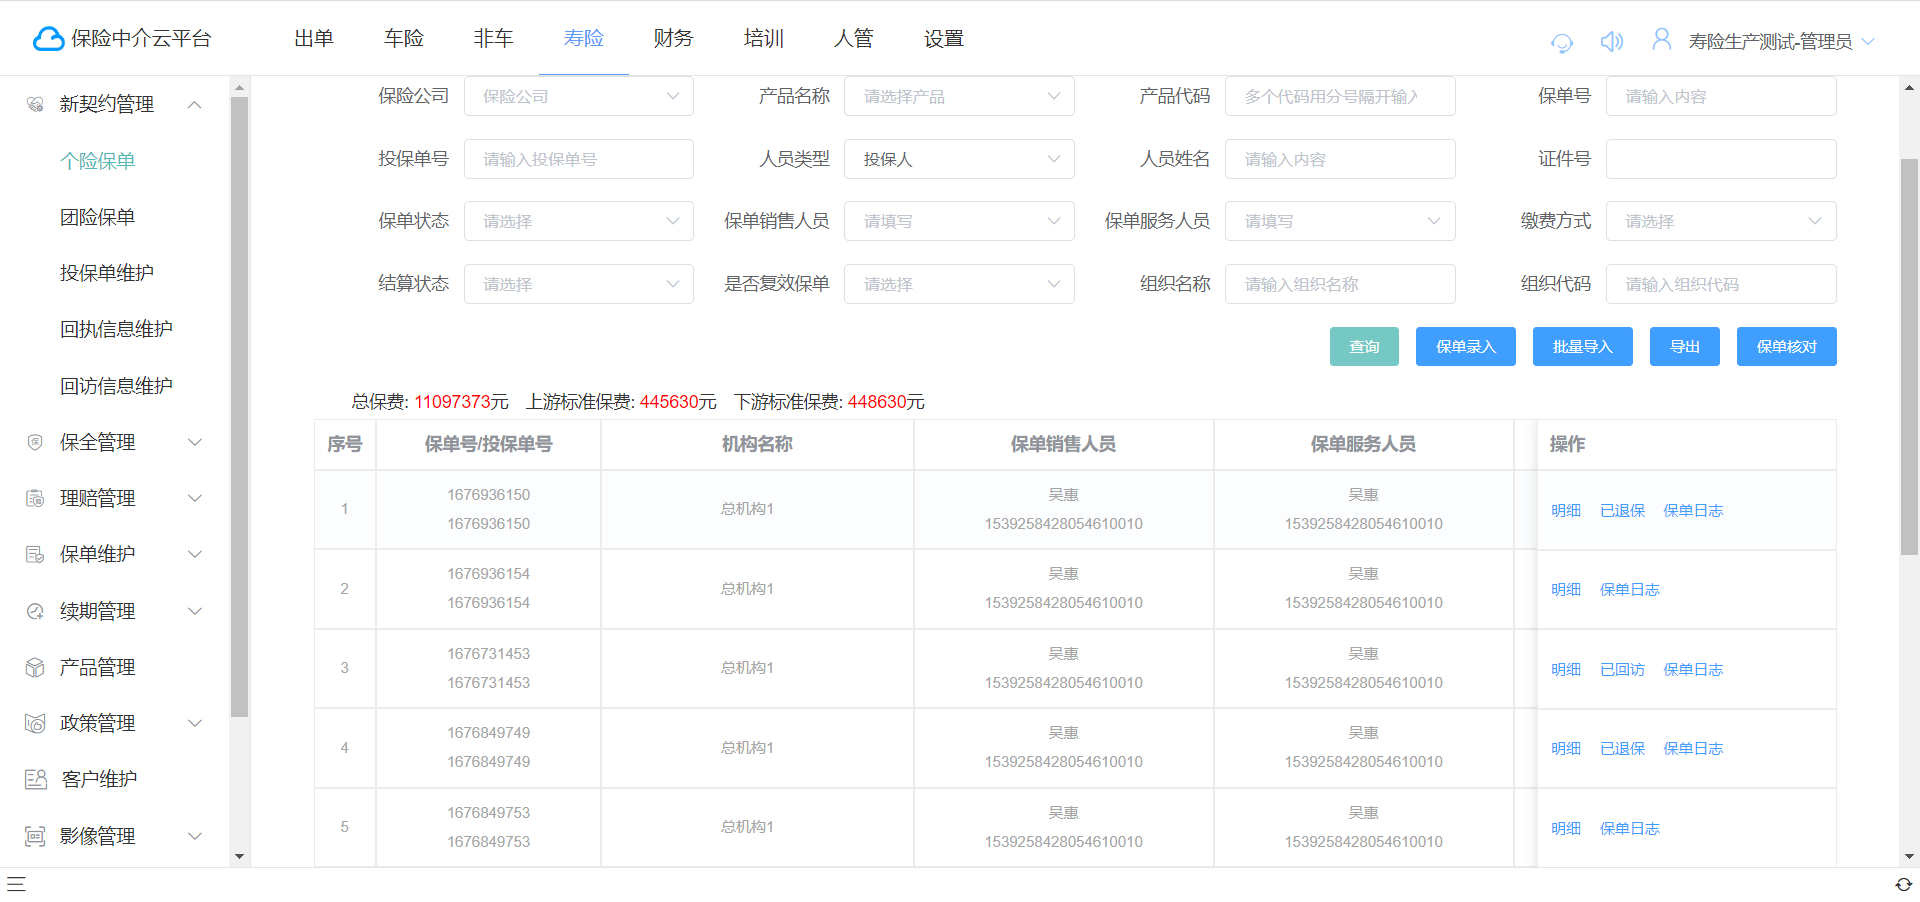Click the 保单维护 sidebar icon
Image resolution: width=1920 pixels, height=902 pixels.
35,554
